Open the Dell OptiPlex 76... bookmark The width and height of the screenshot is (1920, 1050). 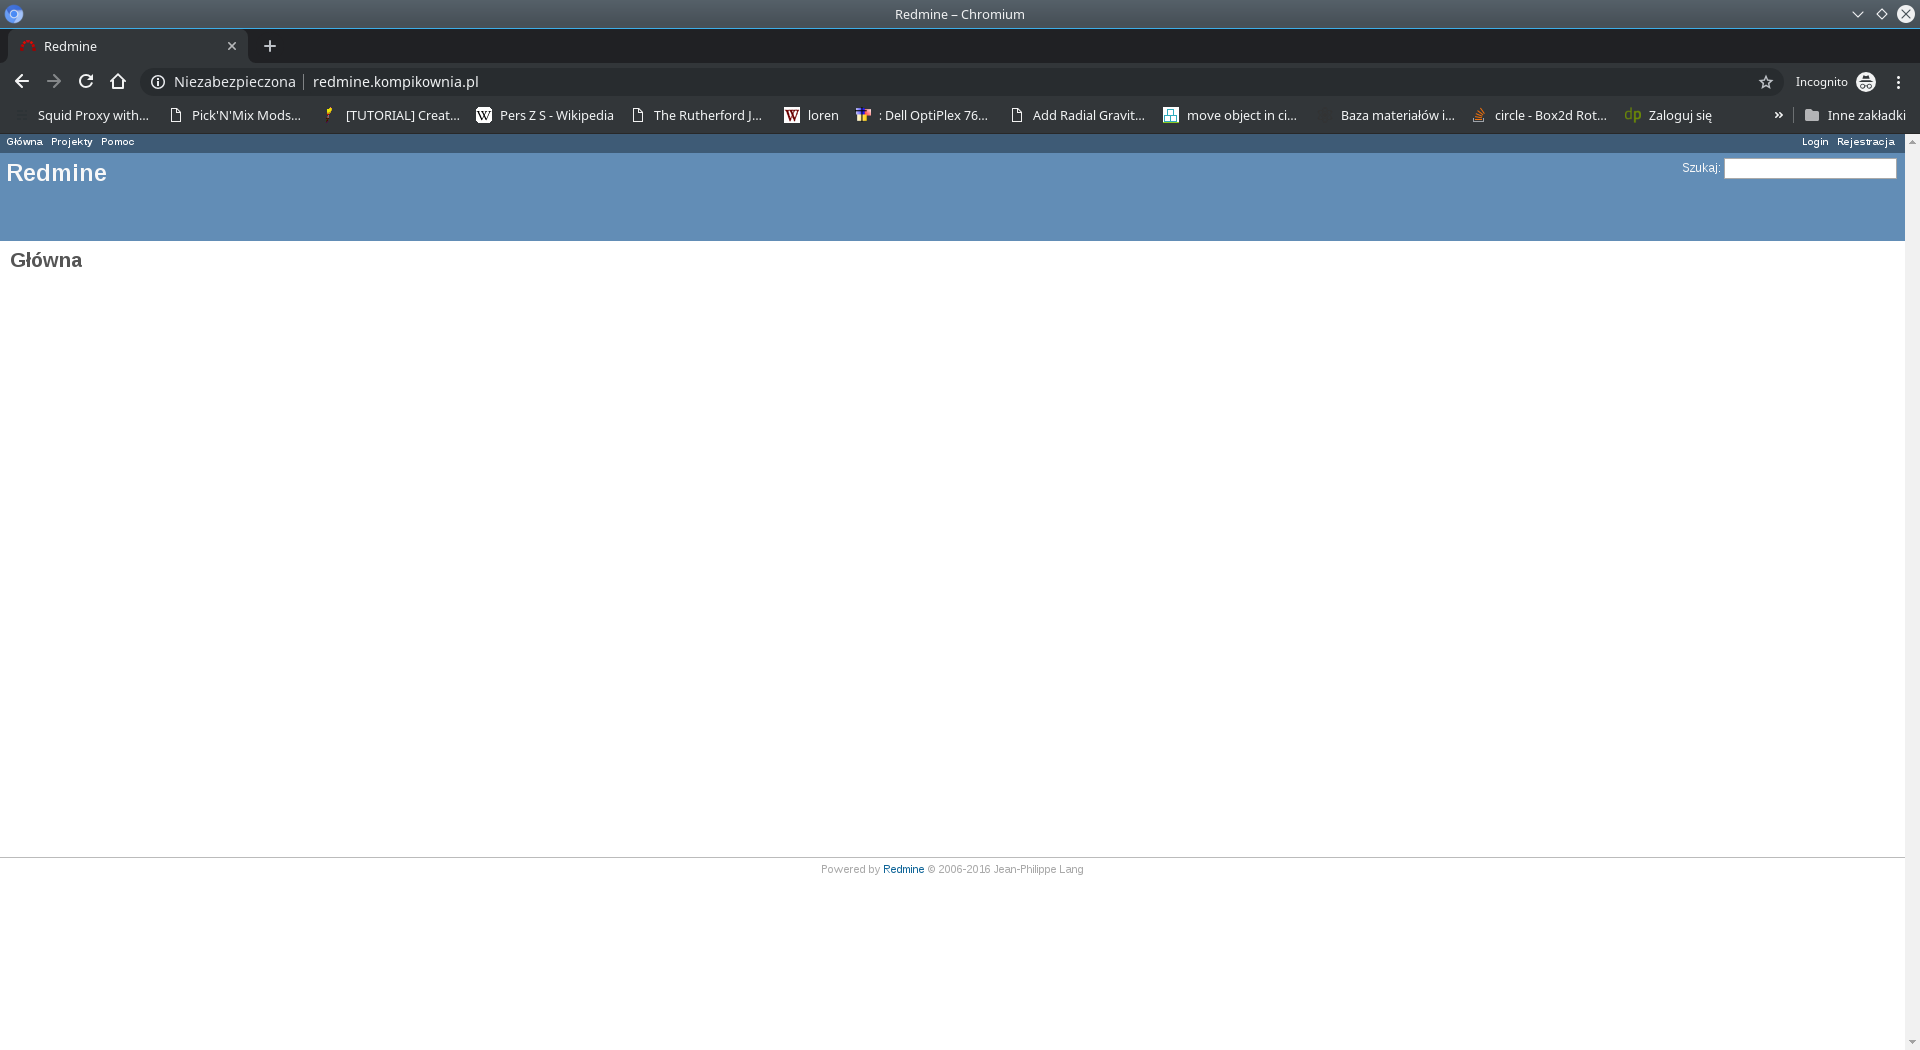coord(922,115)
